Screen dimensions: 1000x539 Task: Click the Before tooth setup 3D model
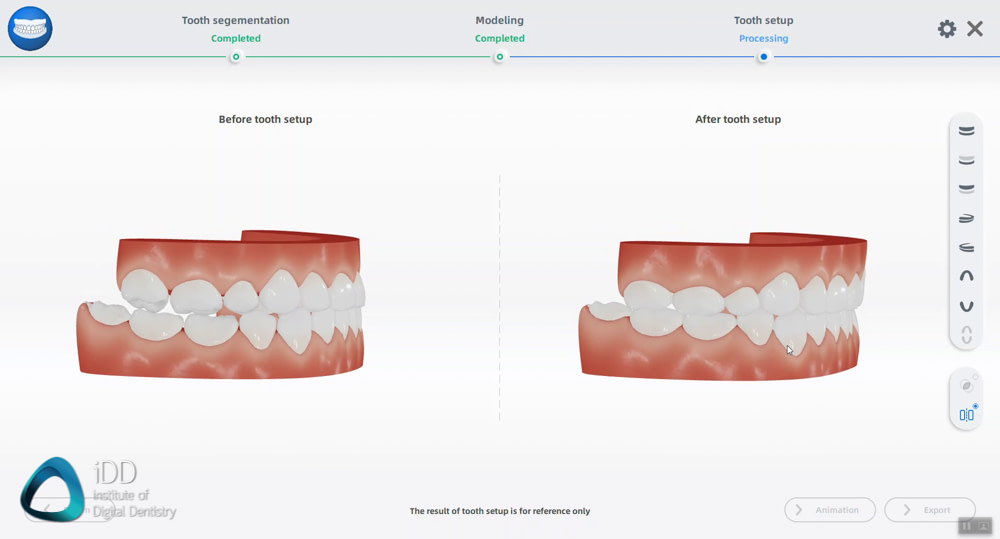pyautogui.click(x=222, y=305)
